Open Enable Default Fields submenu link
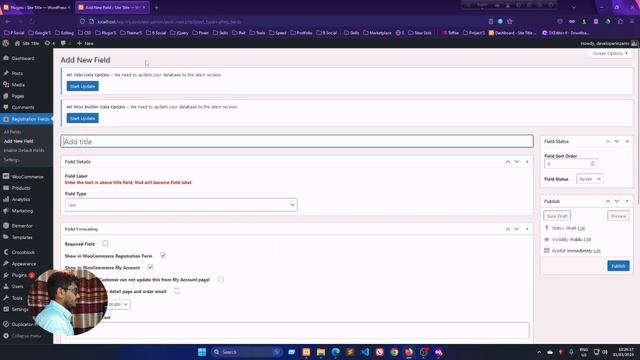 24,150
